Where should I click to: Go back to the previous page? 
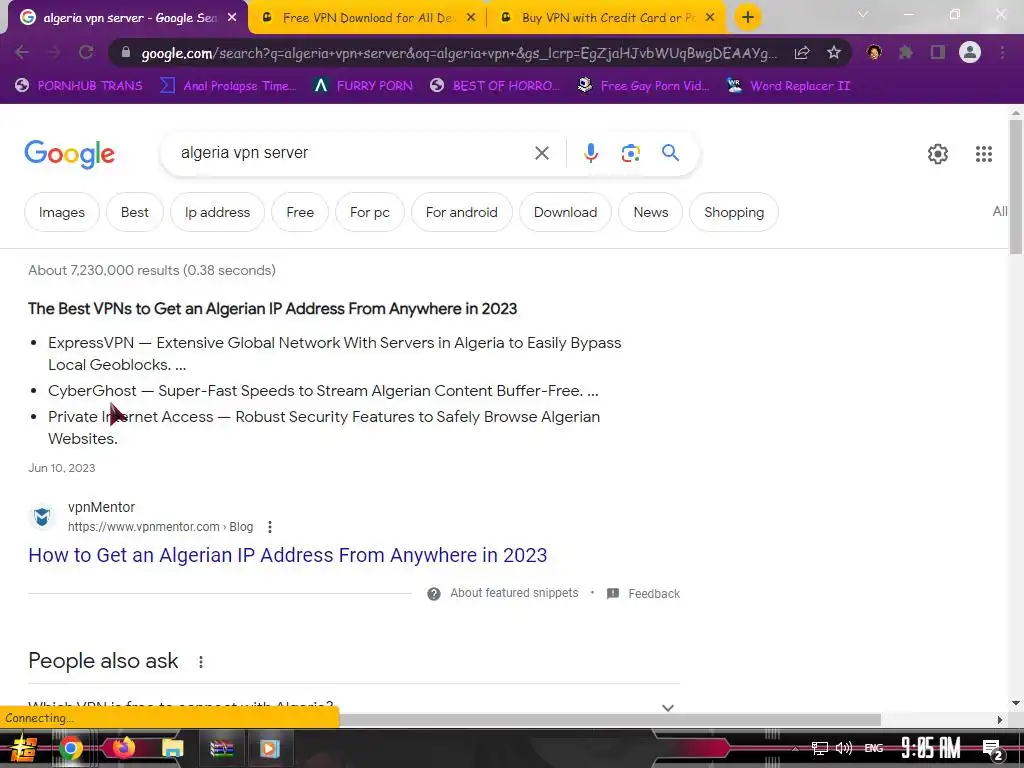click(x=22, y=53)
